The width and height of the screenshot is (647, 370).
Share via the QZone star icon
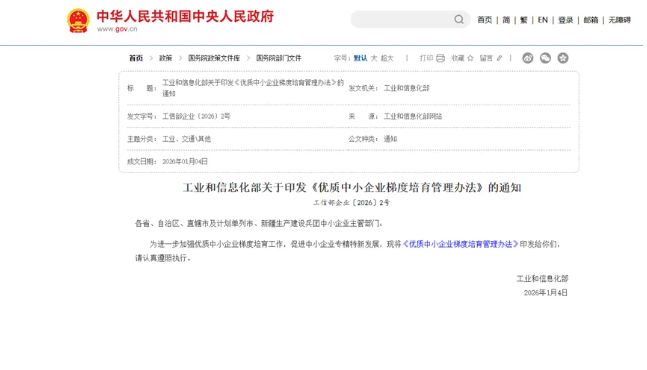coord(563,58)
